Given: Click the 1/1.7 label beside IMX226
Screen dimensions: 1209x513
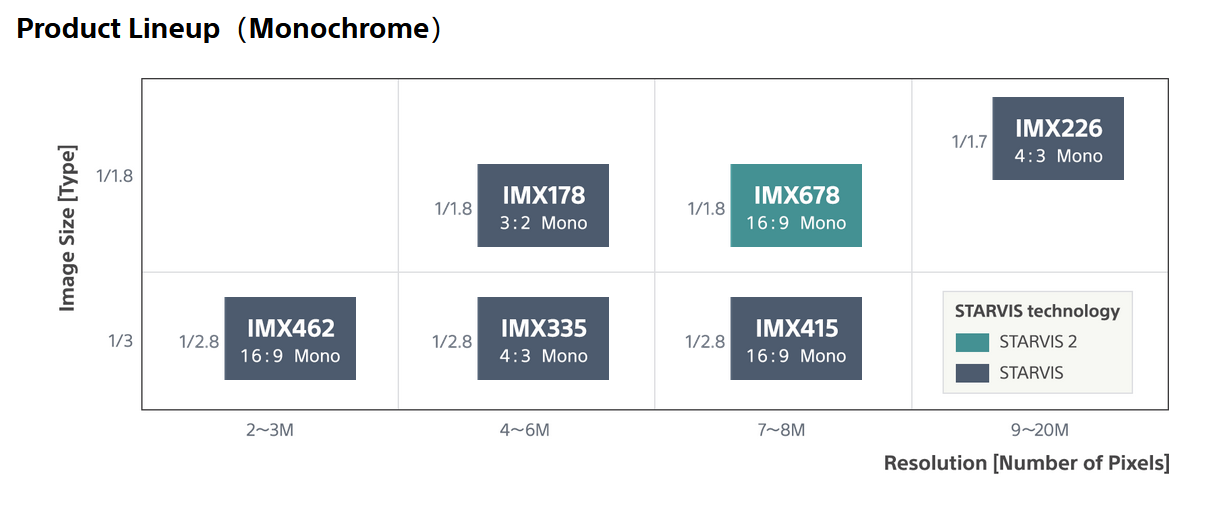Looking at the screenshot, I should point(969,142).
